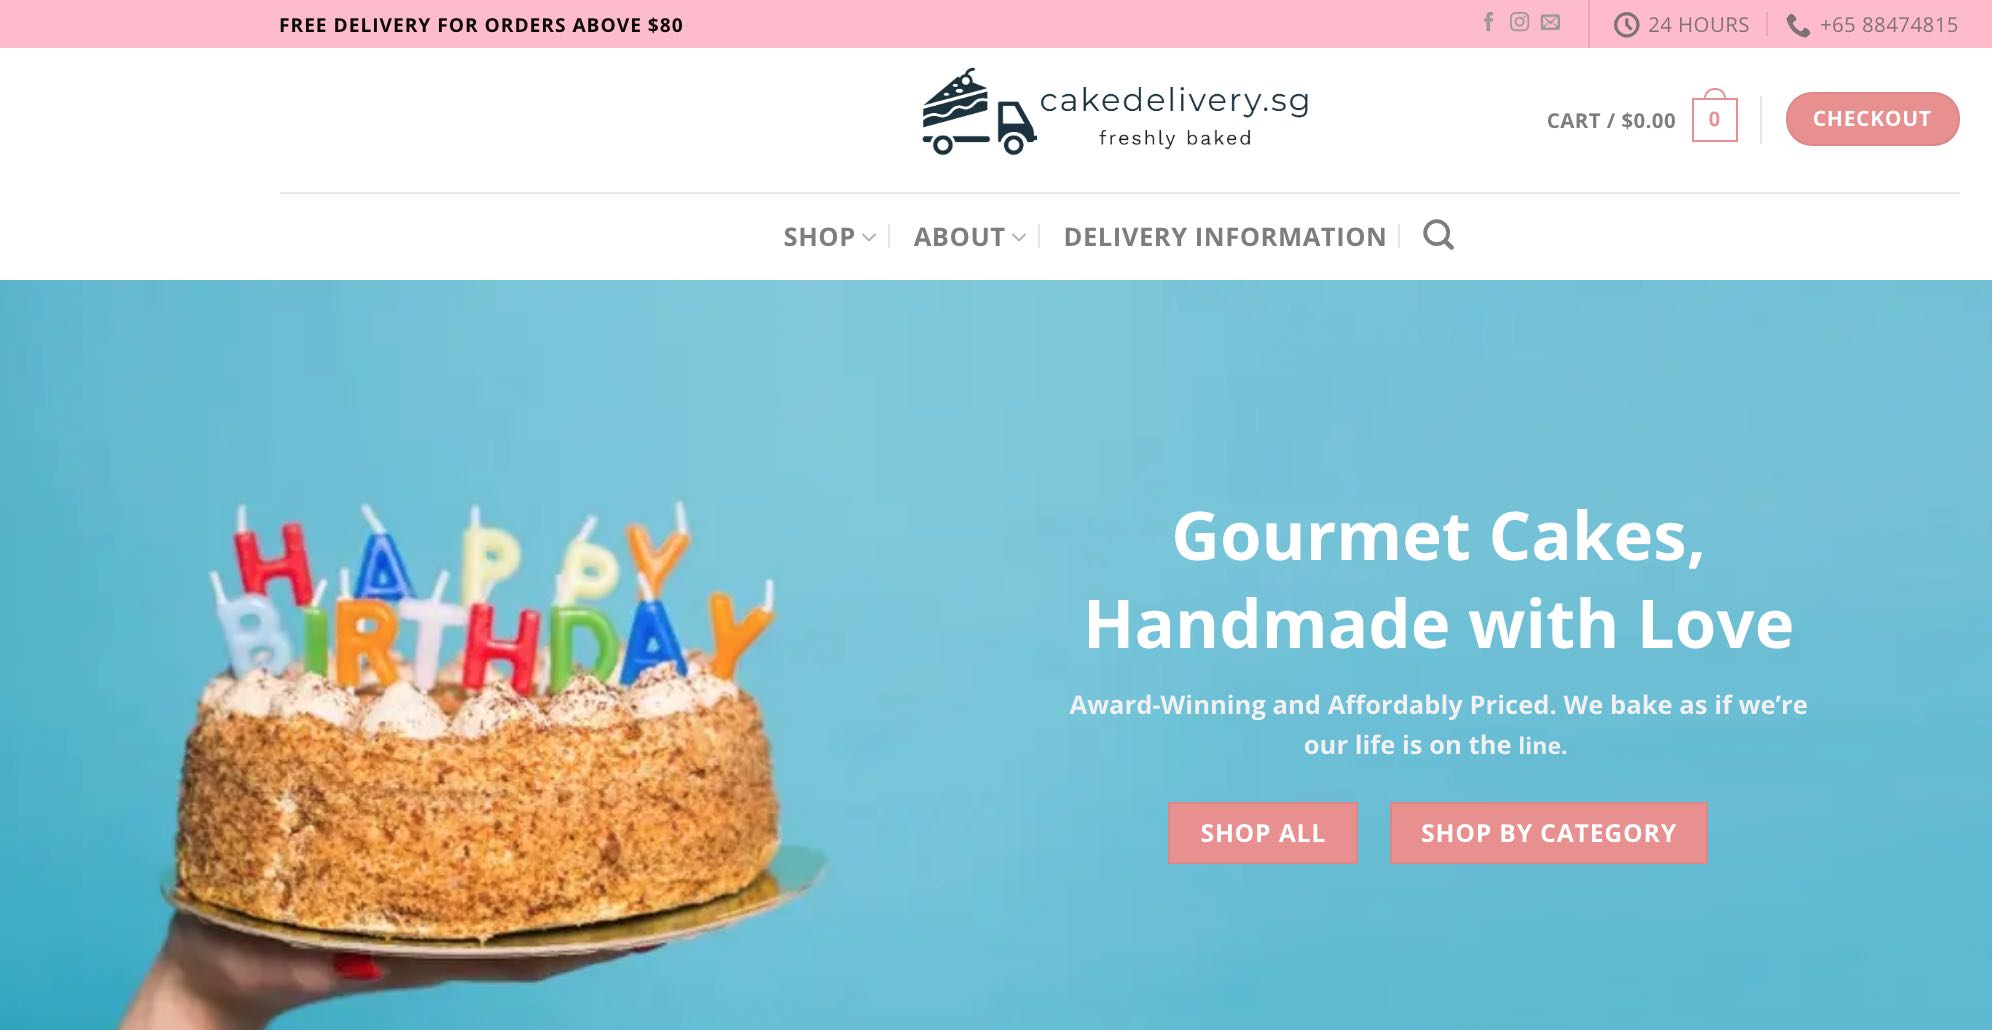The width and height of the screenshot is (1992, 1030).
Task: Expand the ABOUT menu chevron
Action: pyautogui.click(x=1019, y=237)
